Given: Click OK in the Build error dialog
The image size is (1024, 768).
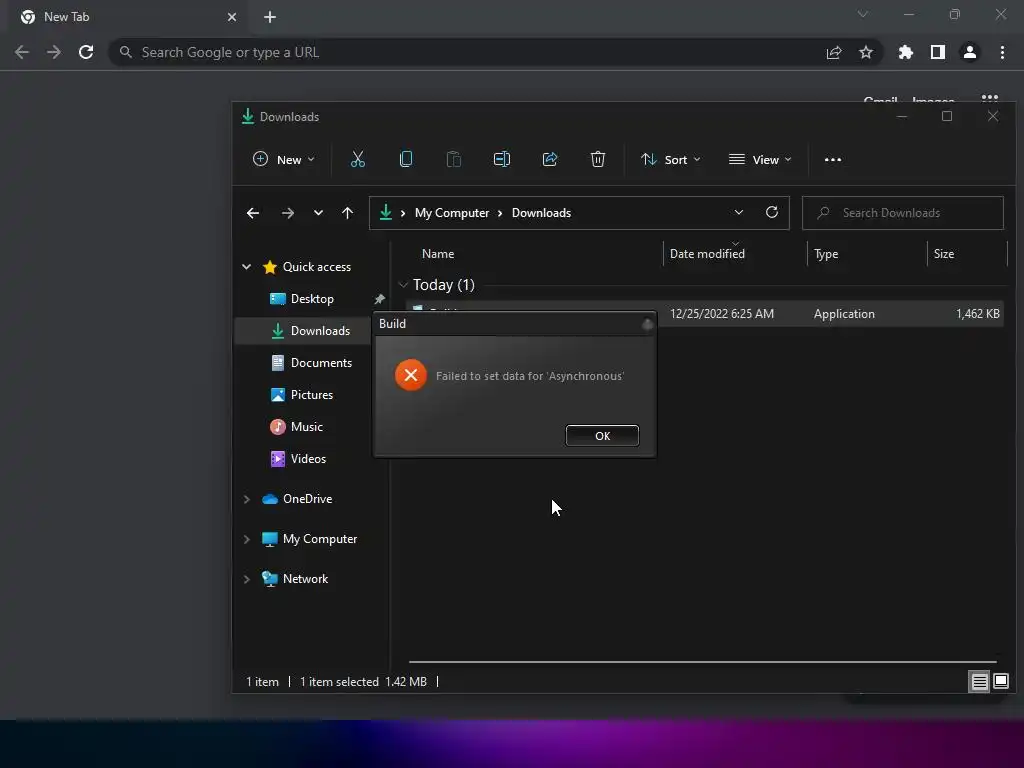Looking at the screenshot, I should pyautogui.click(x=602, y=436).
